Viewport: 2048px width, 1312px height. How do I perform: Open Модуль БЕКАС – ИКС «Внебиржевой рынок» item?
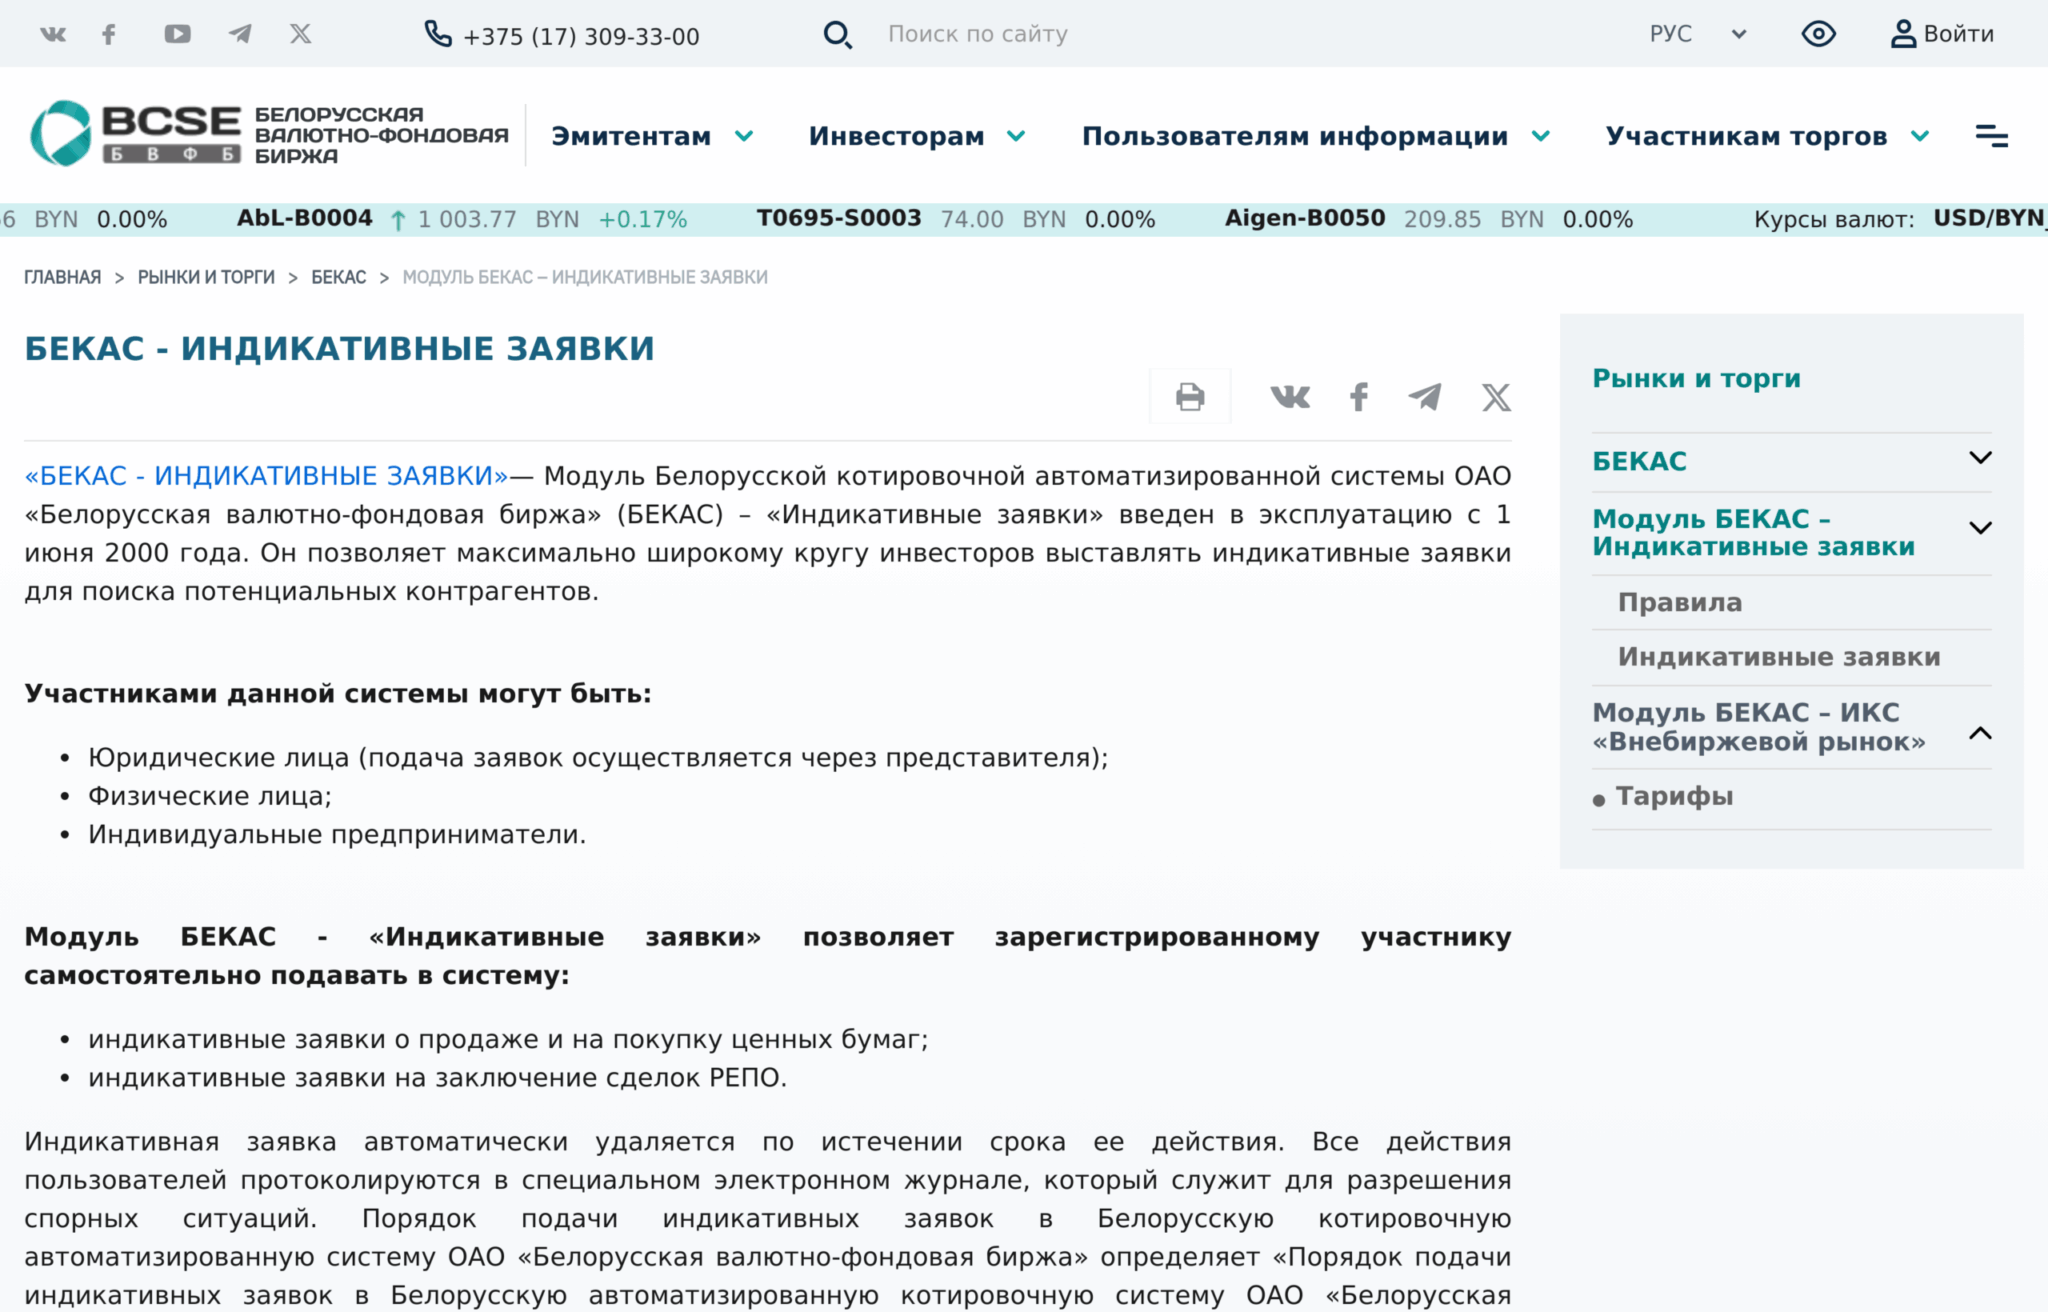pyautogui.click(x=1758, y=727)
